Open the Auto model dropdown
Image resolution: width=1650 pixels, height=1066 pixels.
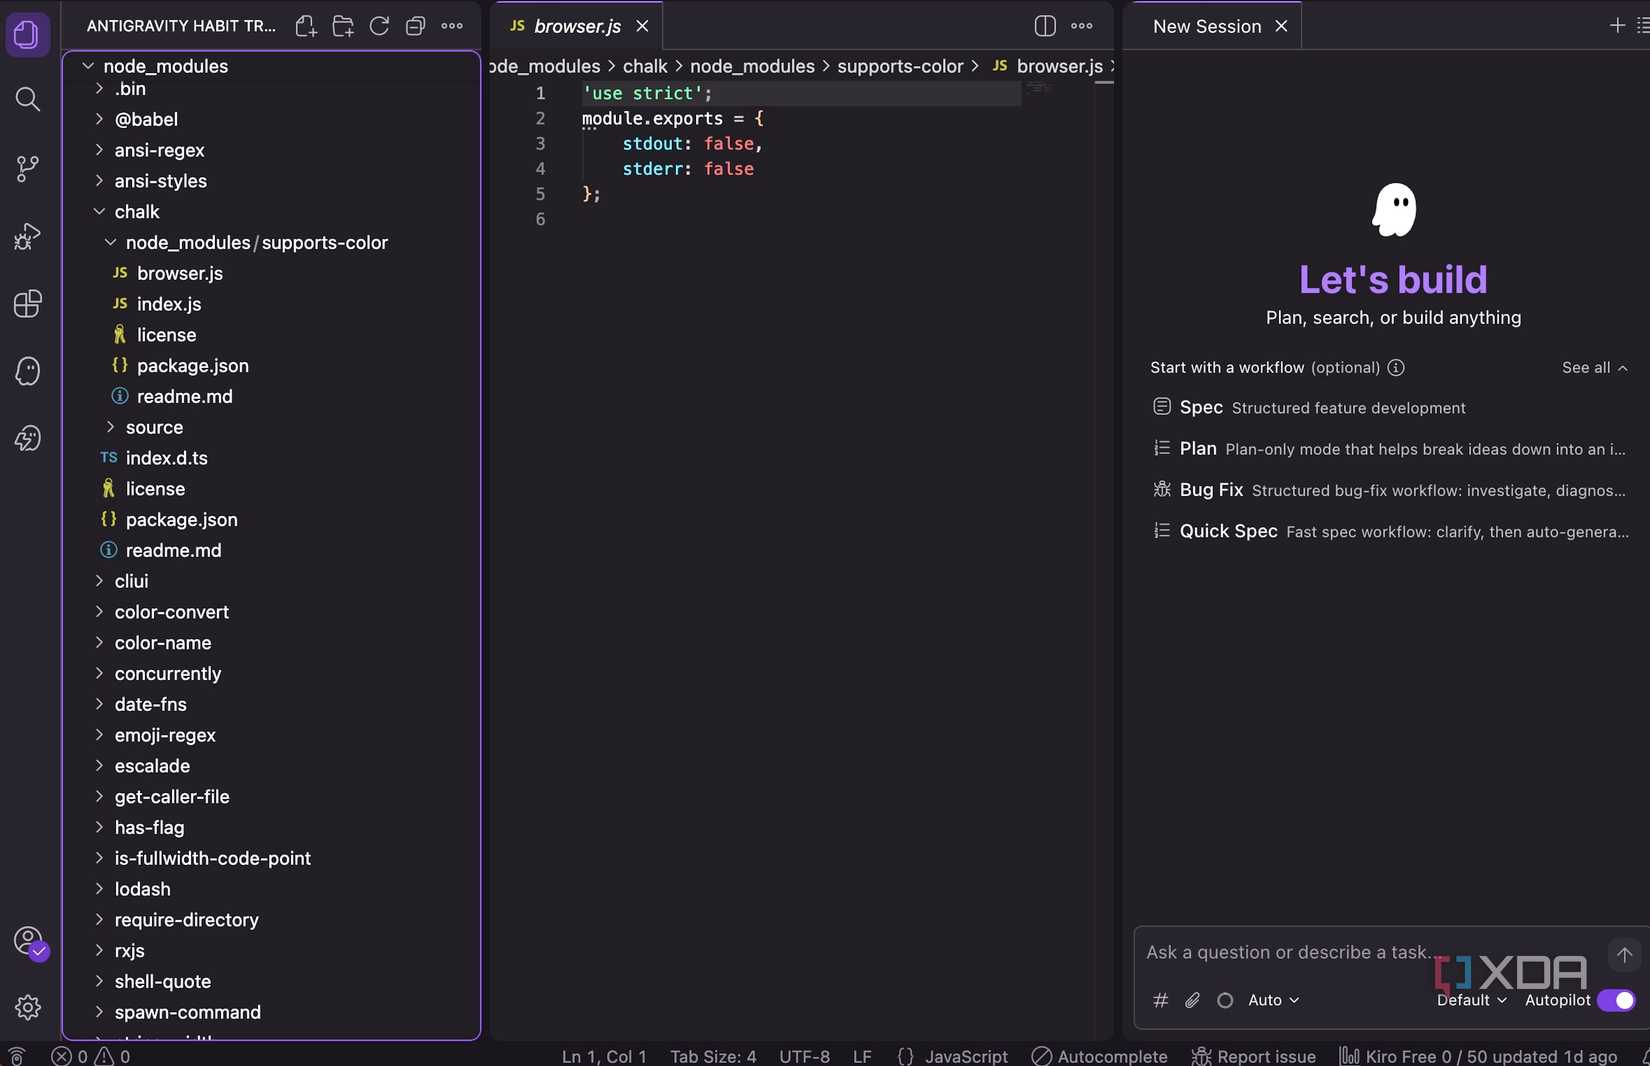click(1273, 1000)
